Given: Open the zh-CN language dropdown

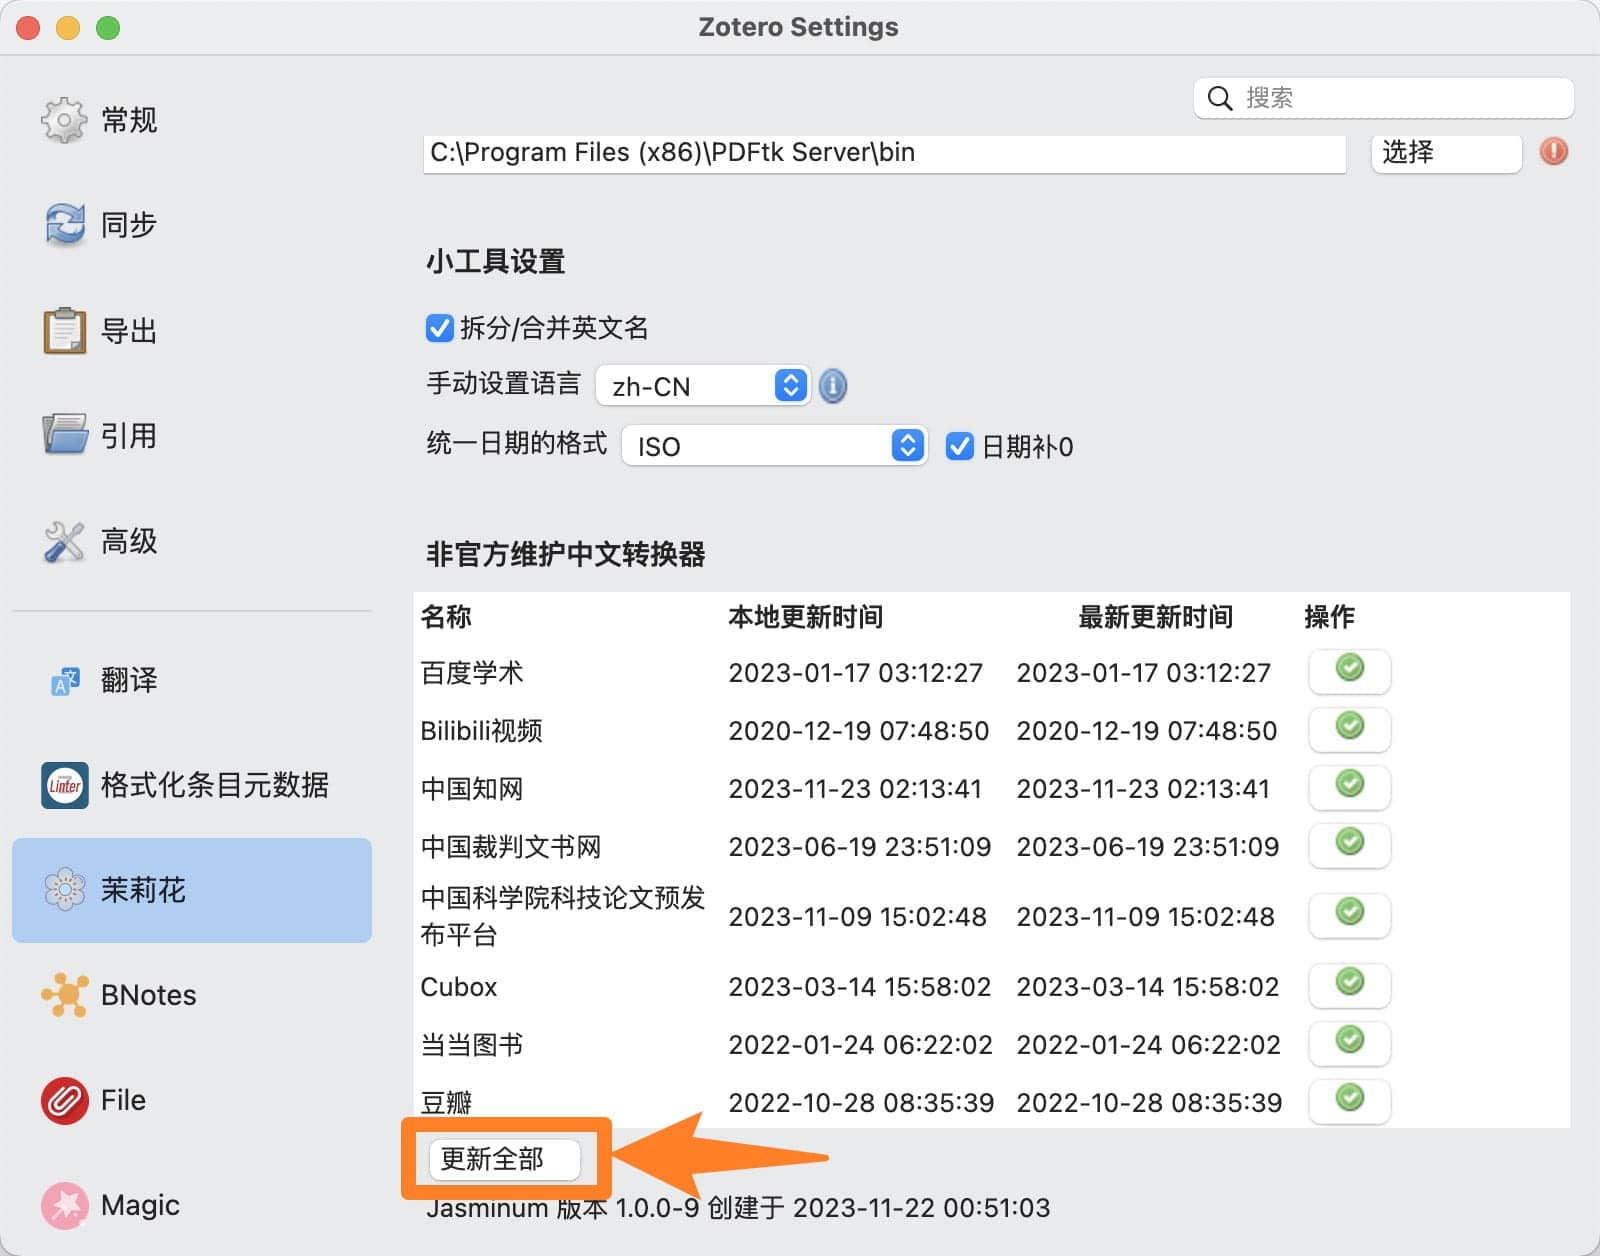Looking at the screenshot, I should 703,386.
